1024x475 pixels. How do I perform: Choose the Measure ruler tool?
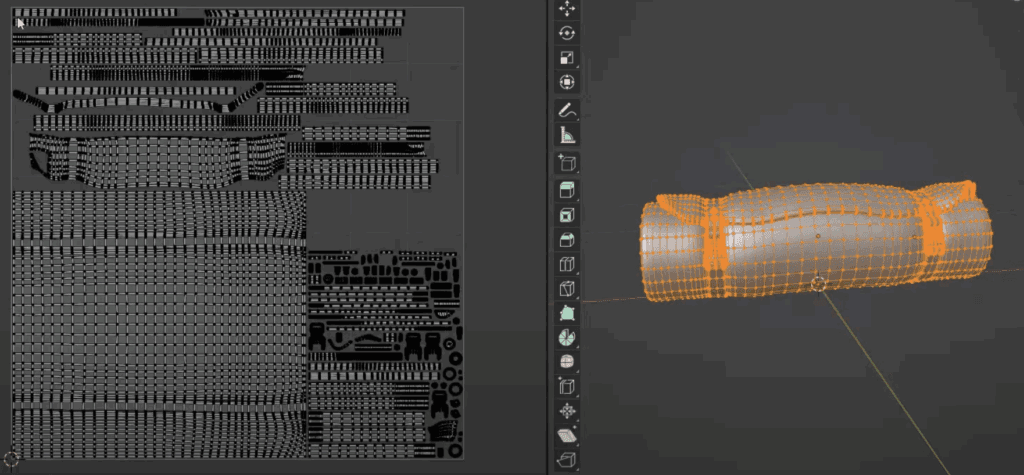click(x=566, y=135)
